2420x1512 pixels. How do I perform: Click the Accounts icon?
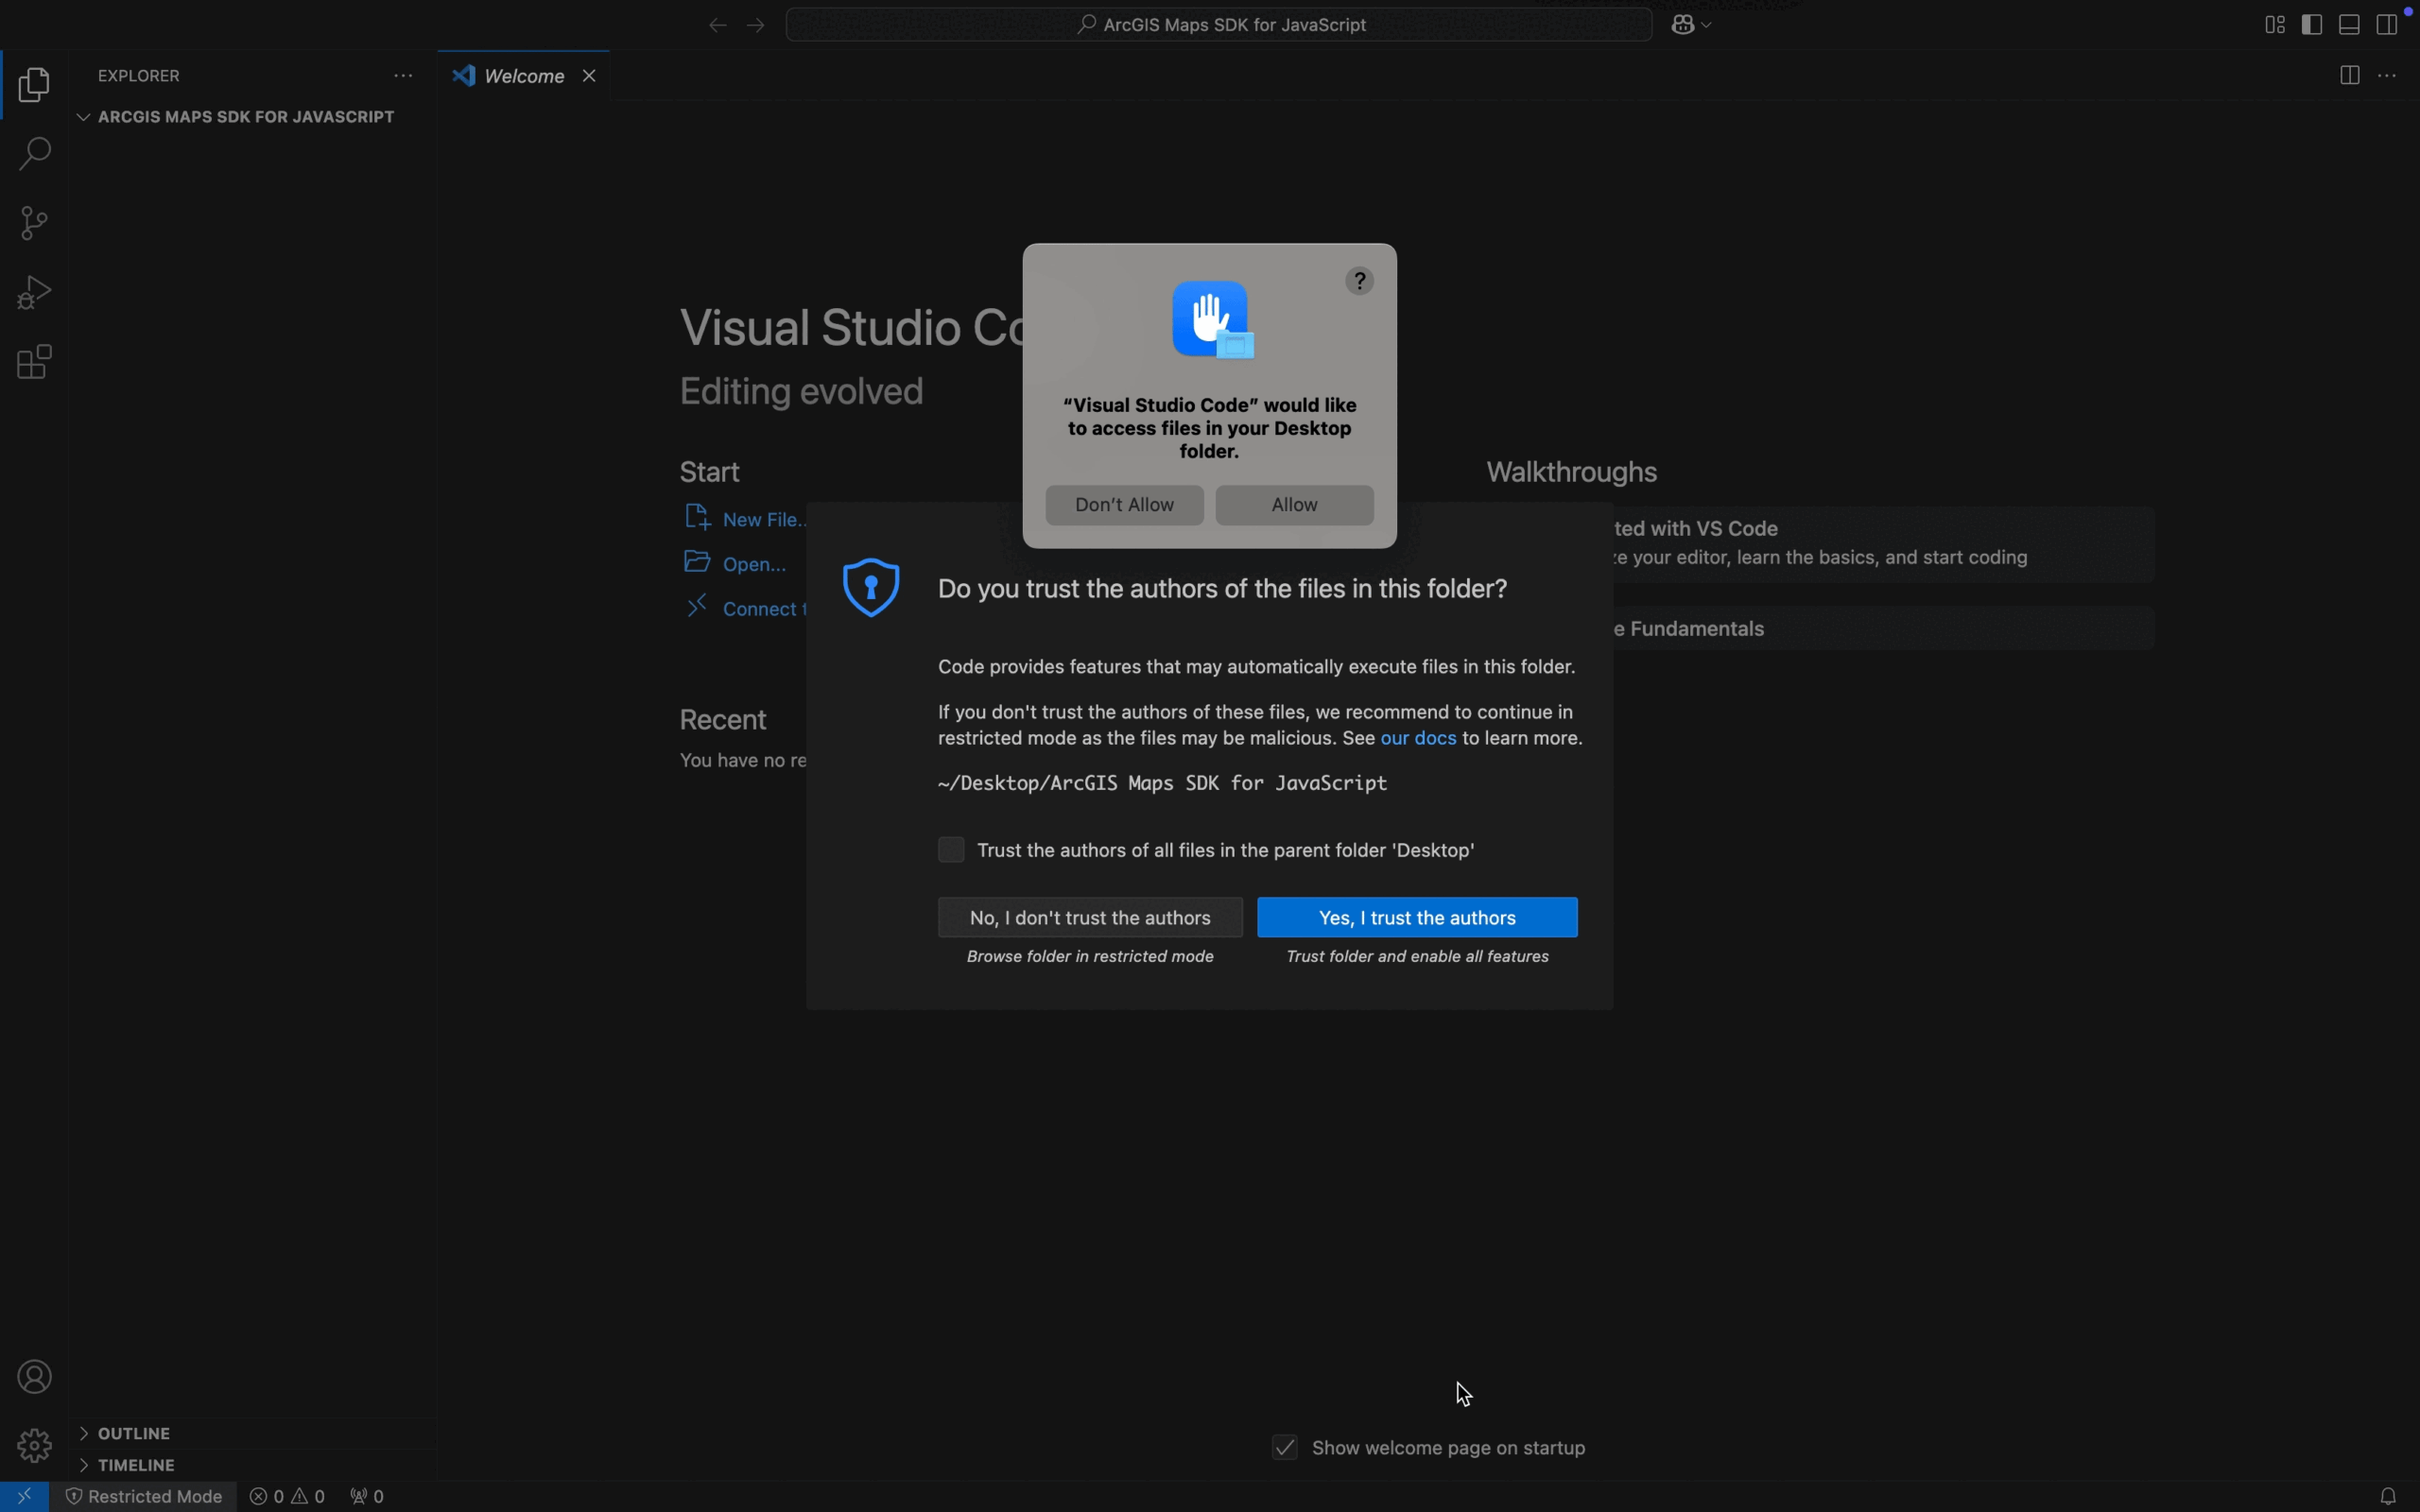pyautogui.click(x=35, y=1377)
